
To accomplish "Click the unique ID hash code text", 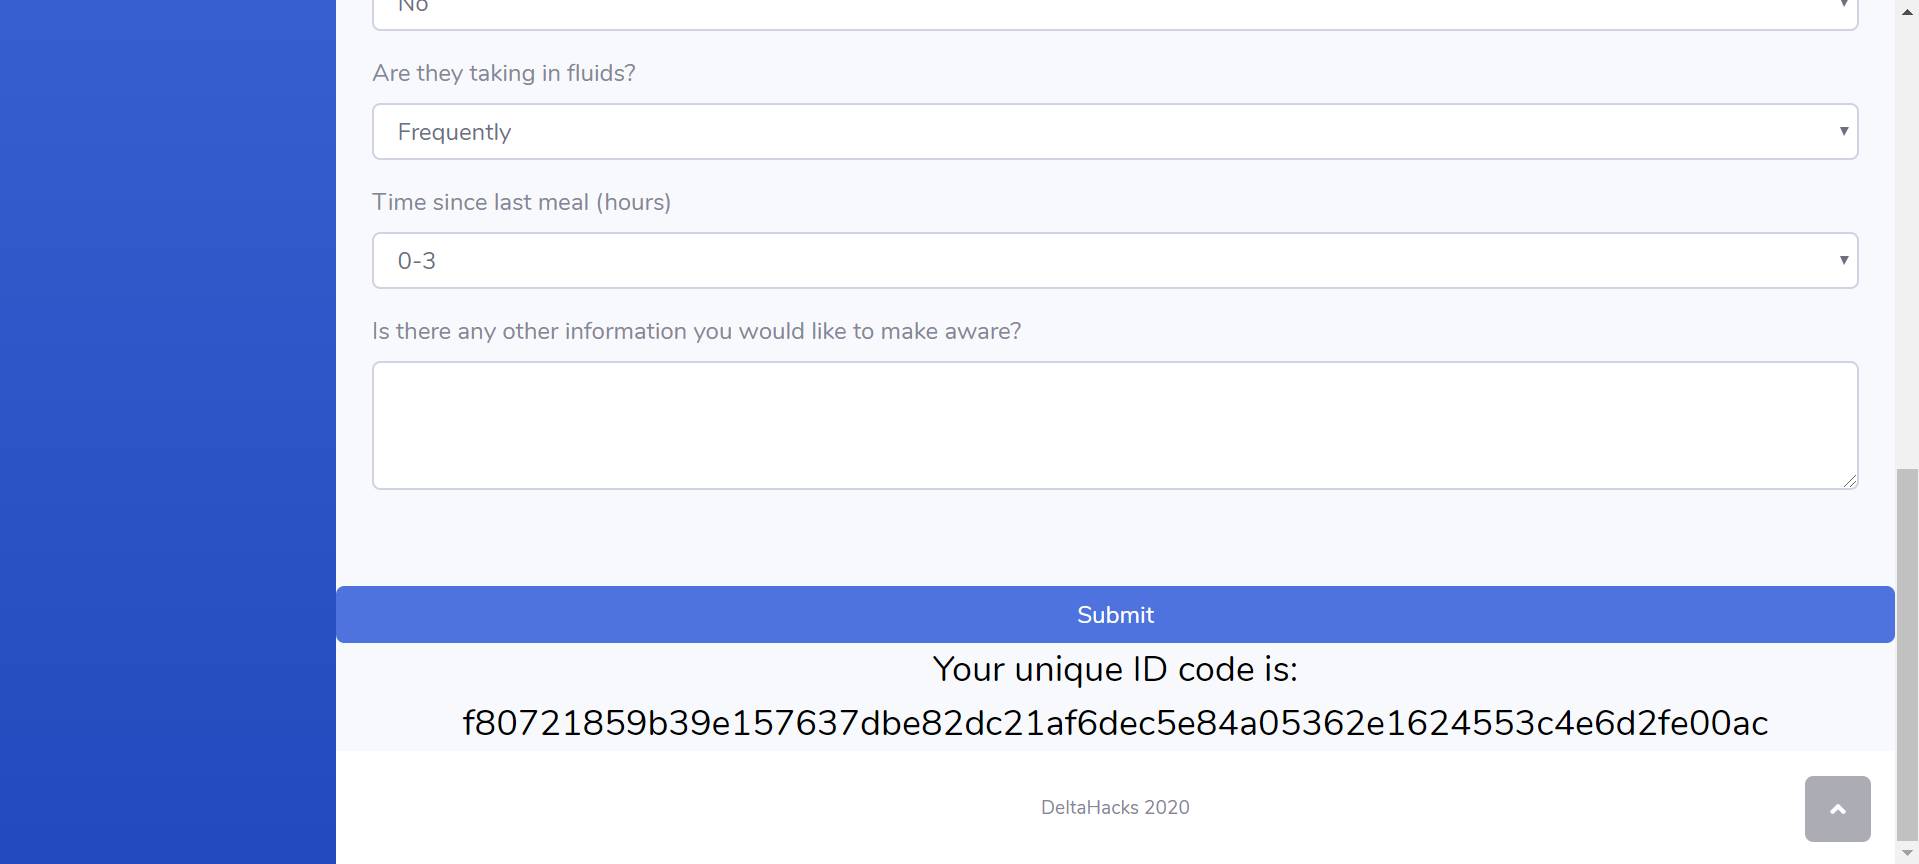I will [x=1114, y=723].
